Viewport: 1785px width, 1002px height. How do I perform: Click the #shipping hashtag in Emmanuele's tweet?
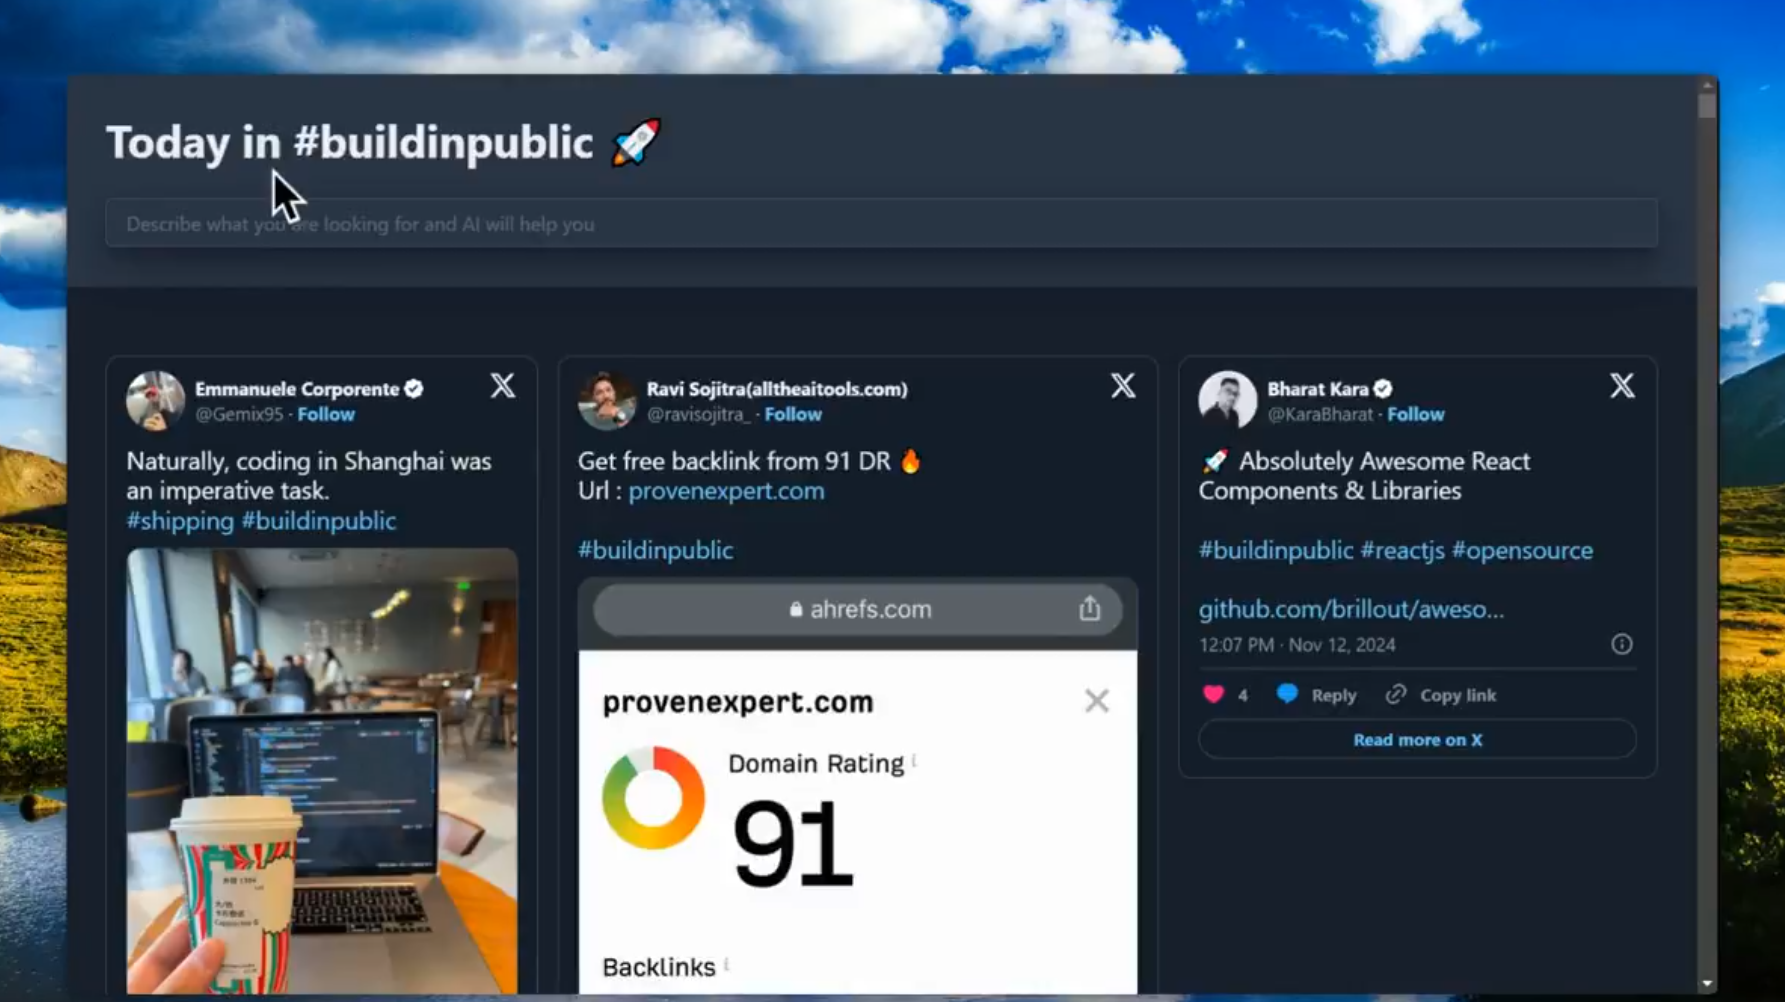pyautogui.click(x=179, y=520)
